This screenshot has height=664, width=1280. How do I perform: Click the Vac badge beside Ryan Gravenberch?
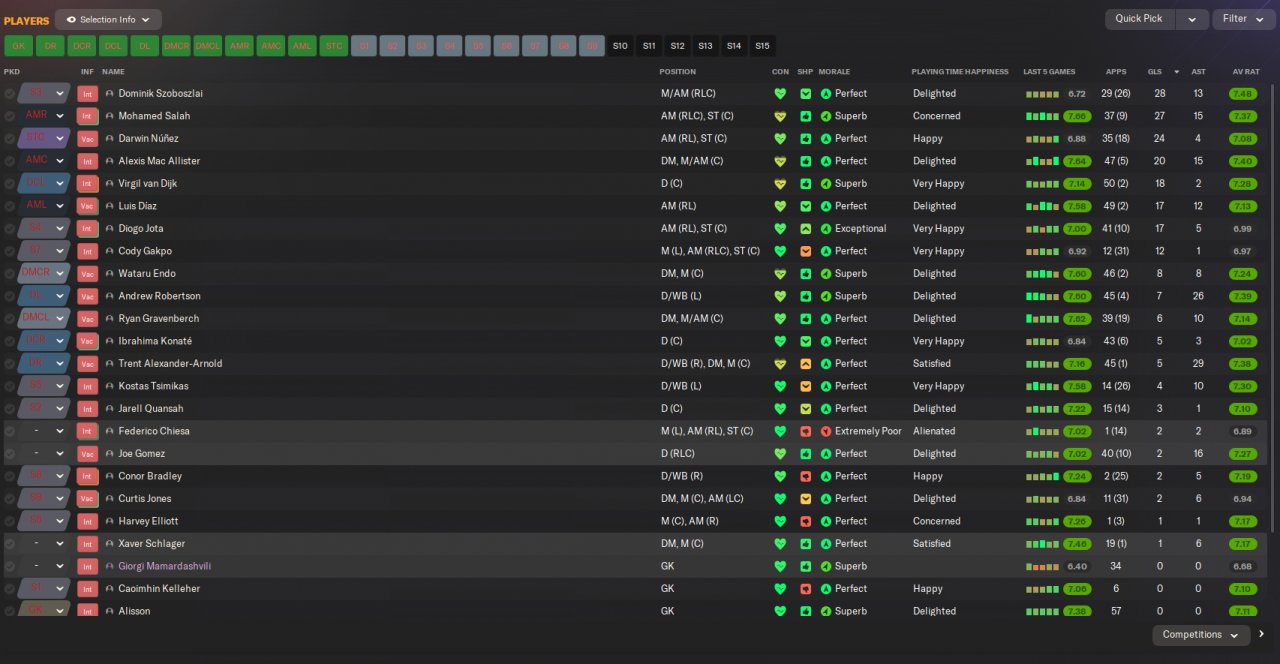pos(87,319)
